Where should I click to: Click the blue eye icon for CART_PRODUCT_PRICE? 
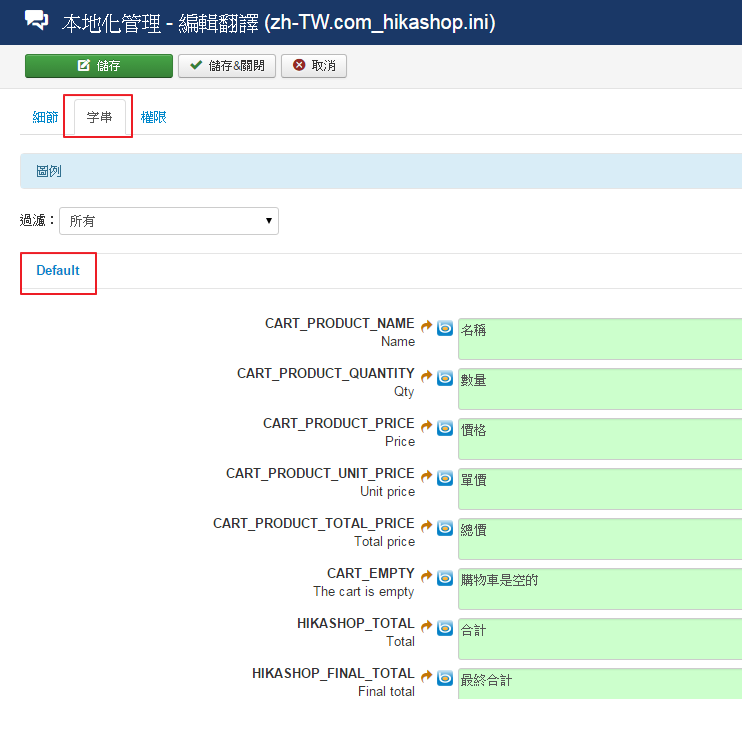(x=445, y=428)
